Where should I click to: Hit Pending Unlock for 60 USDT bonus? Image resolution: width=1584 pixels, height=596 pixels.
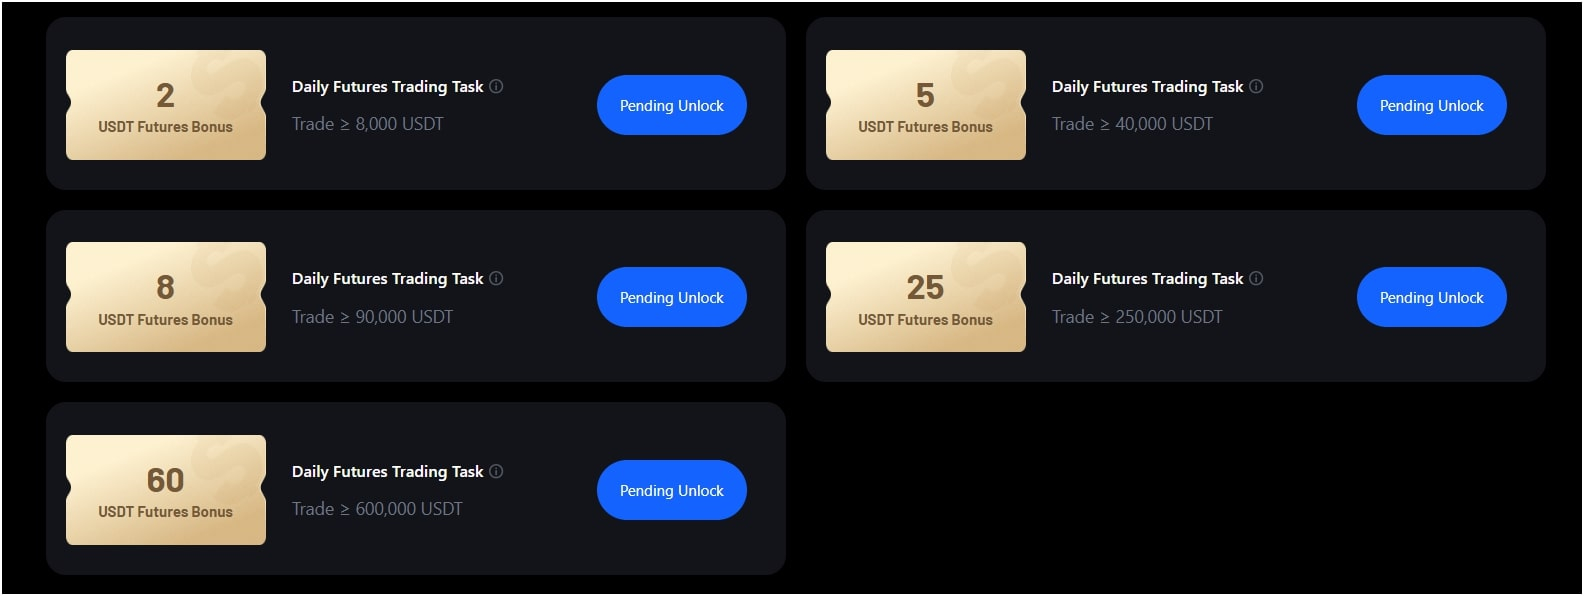pyautogui.click(x=671, y=491)
